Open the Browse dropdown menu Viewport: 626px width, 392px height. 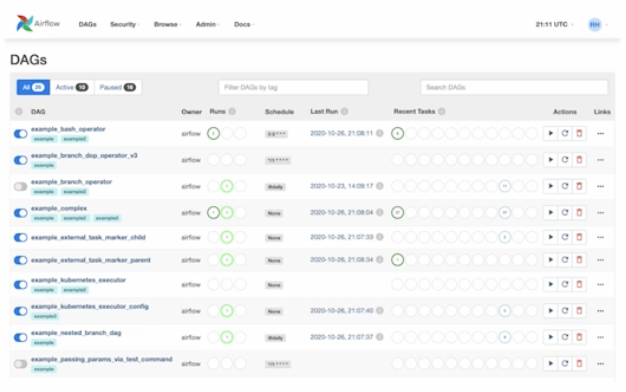(168, 24)
